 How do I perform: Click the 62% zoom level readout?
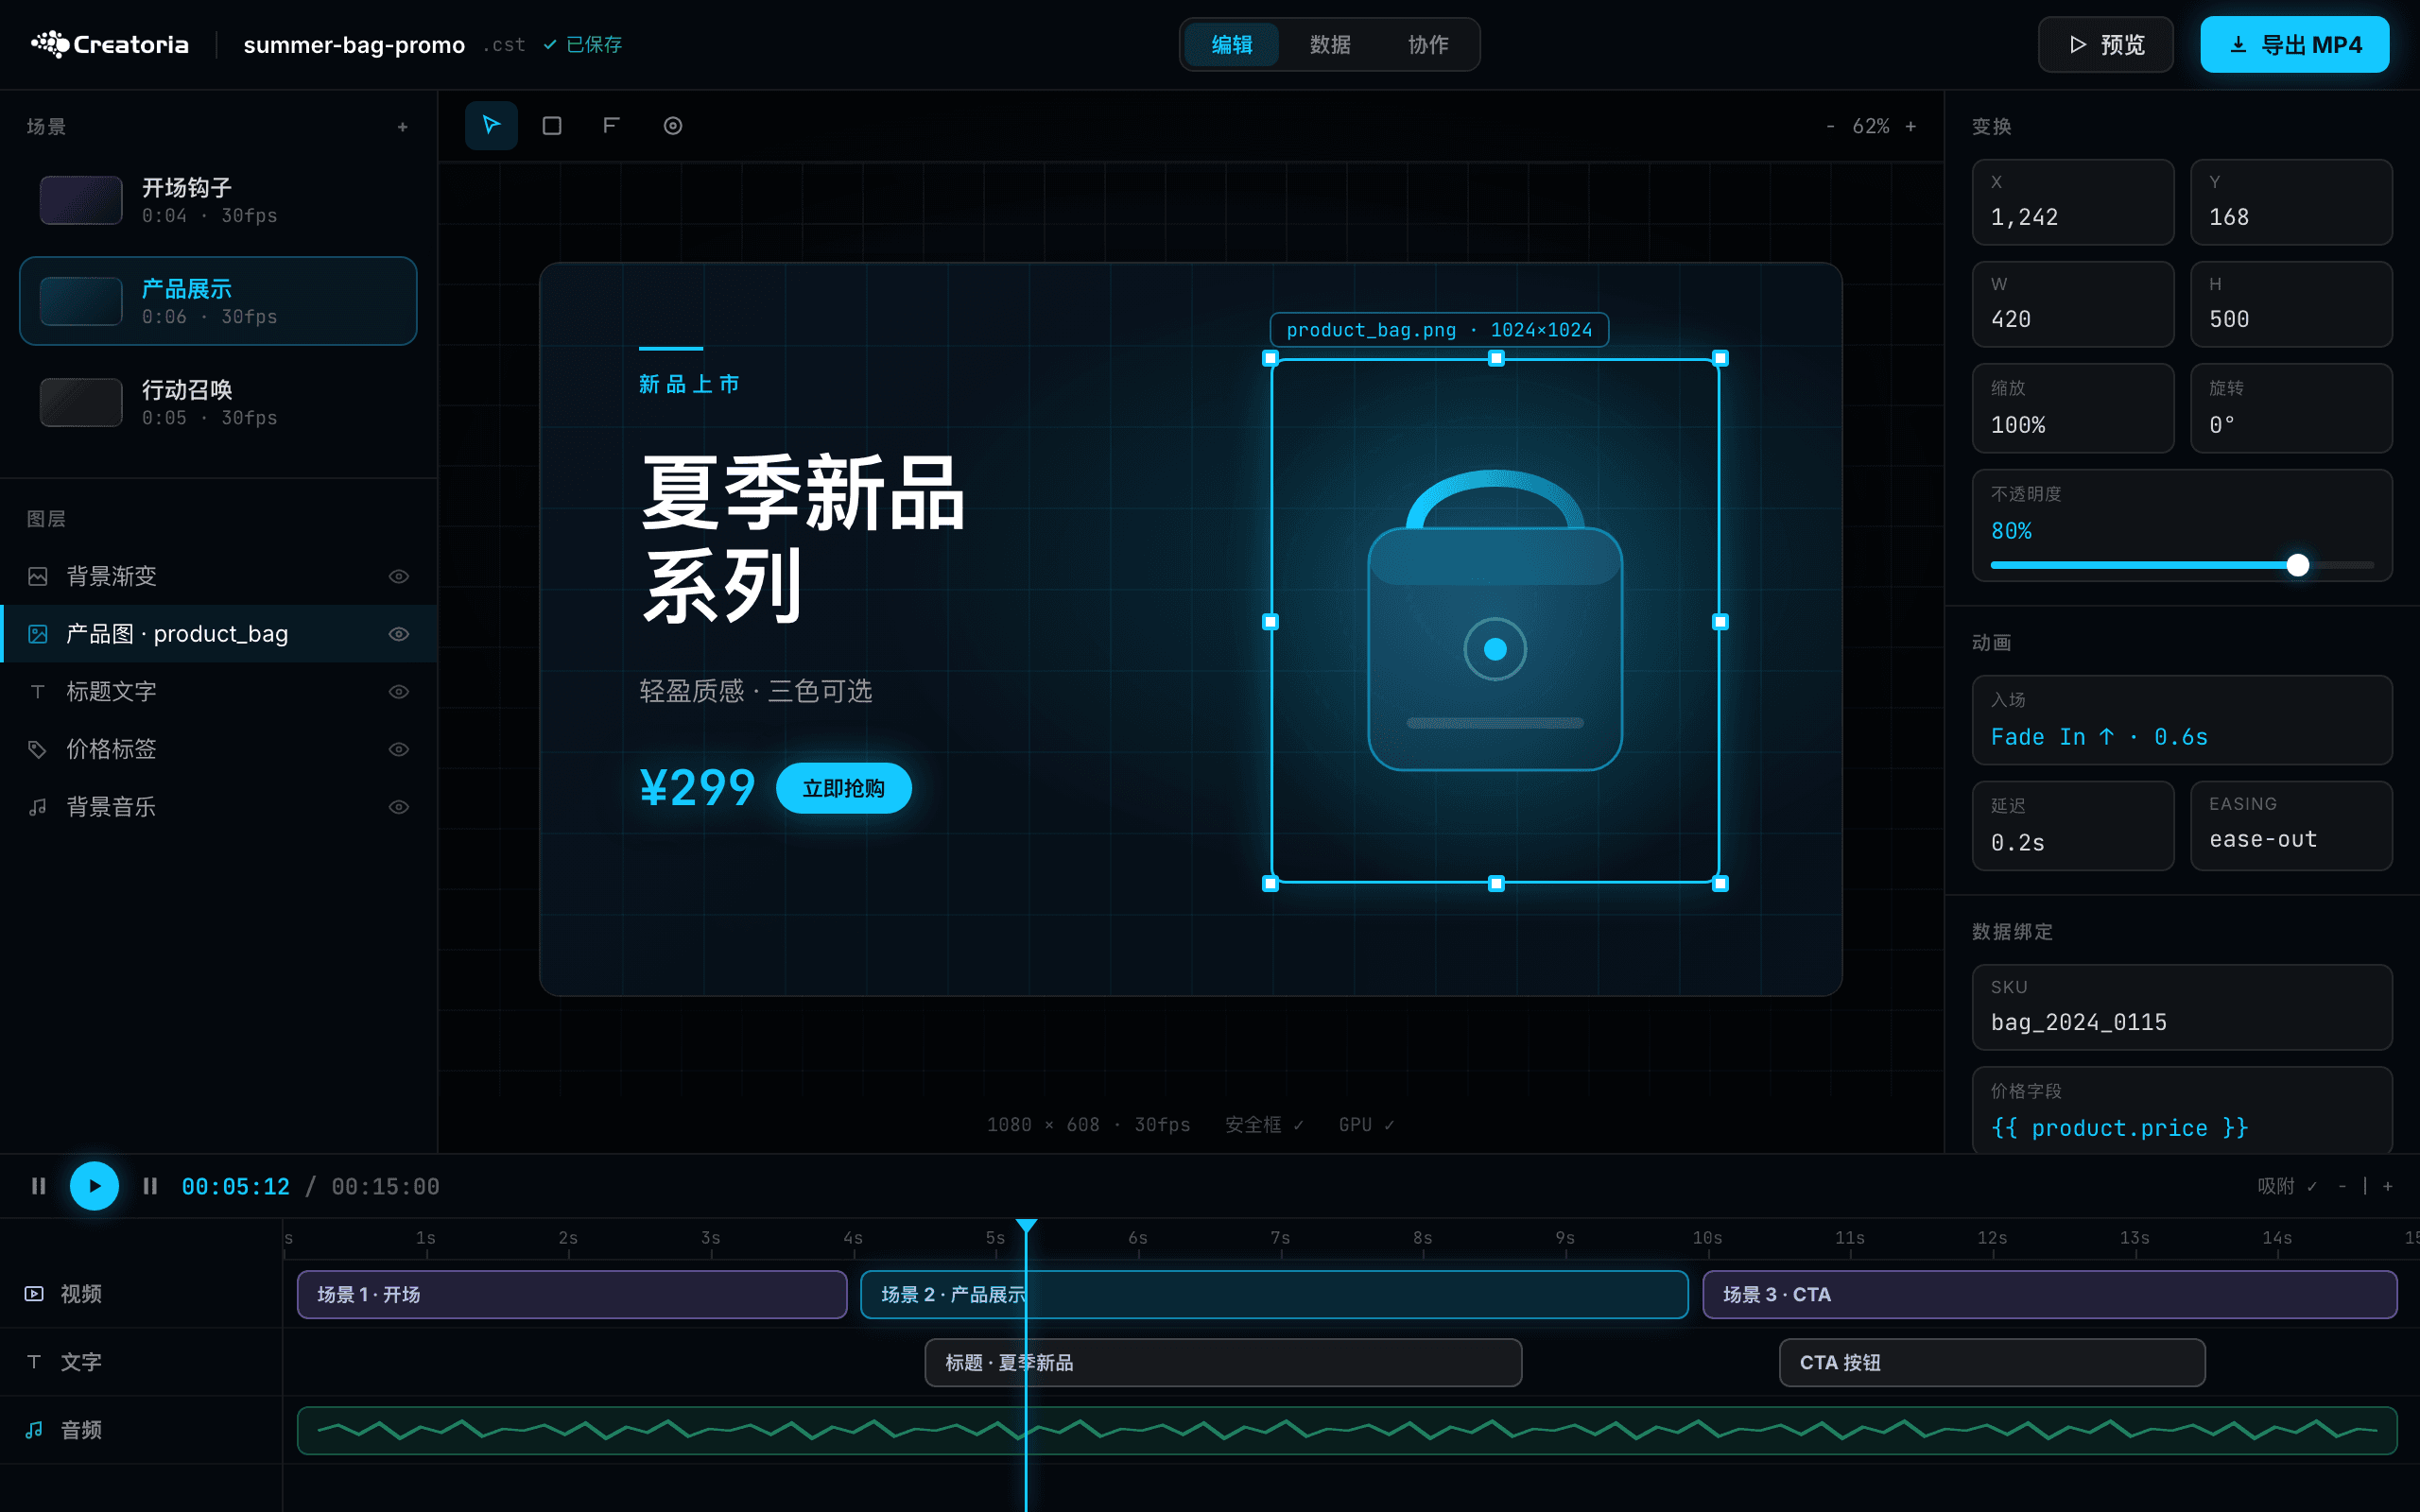tap(1871, 126)
